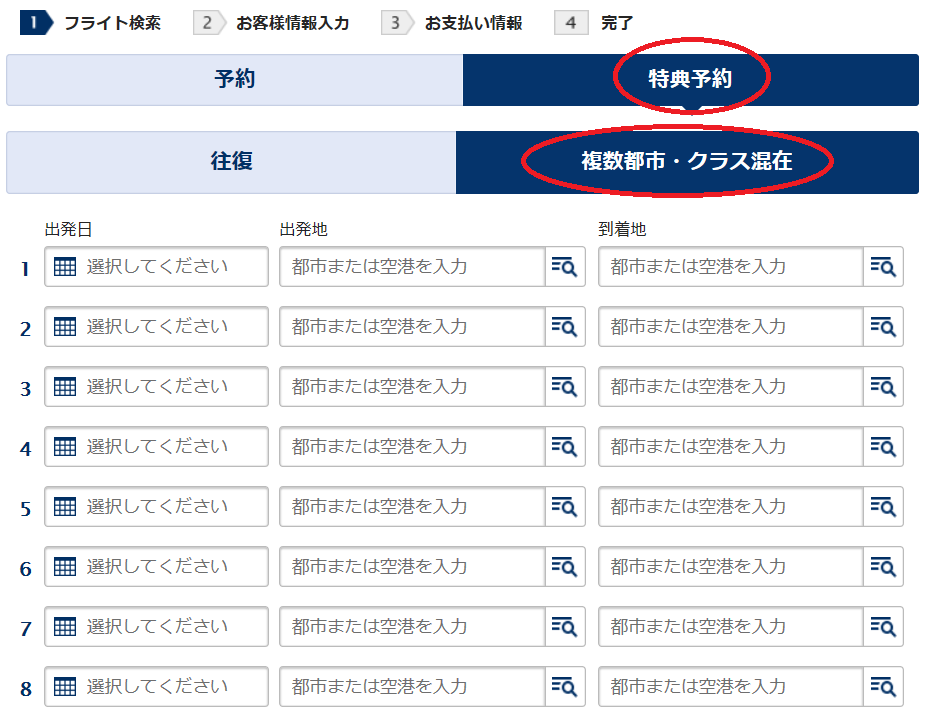Click row 2 到着地 airport search icon
The width and height of the screenshot is (928, 712).
[883, 327]
